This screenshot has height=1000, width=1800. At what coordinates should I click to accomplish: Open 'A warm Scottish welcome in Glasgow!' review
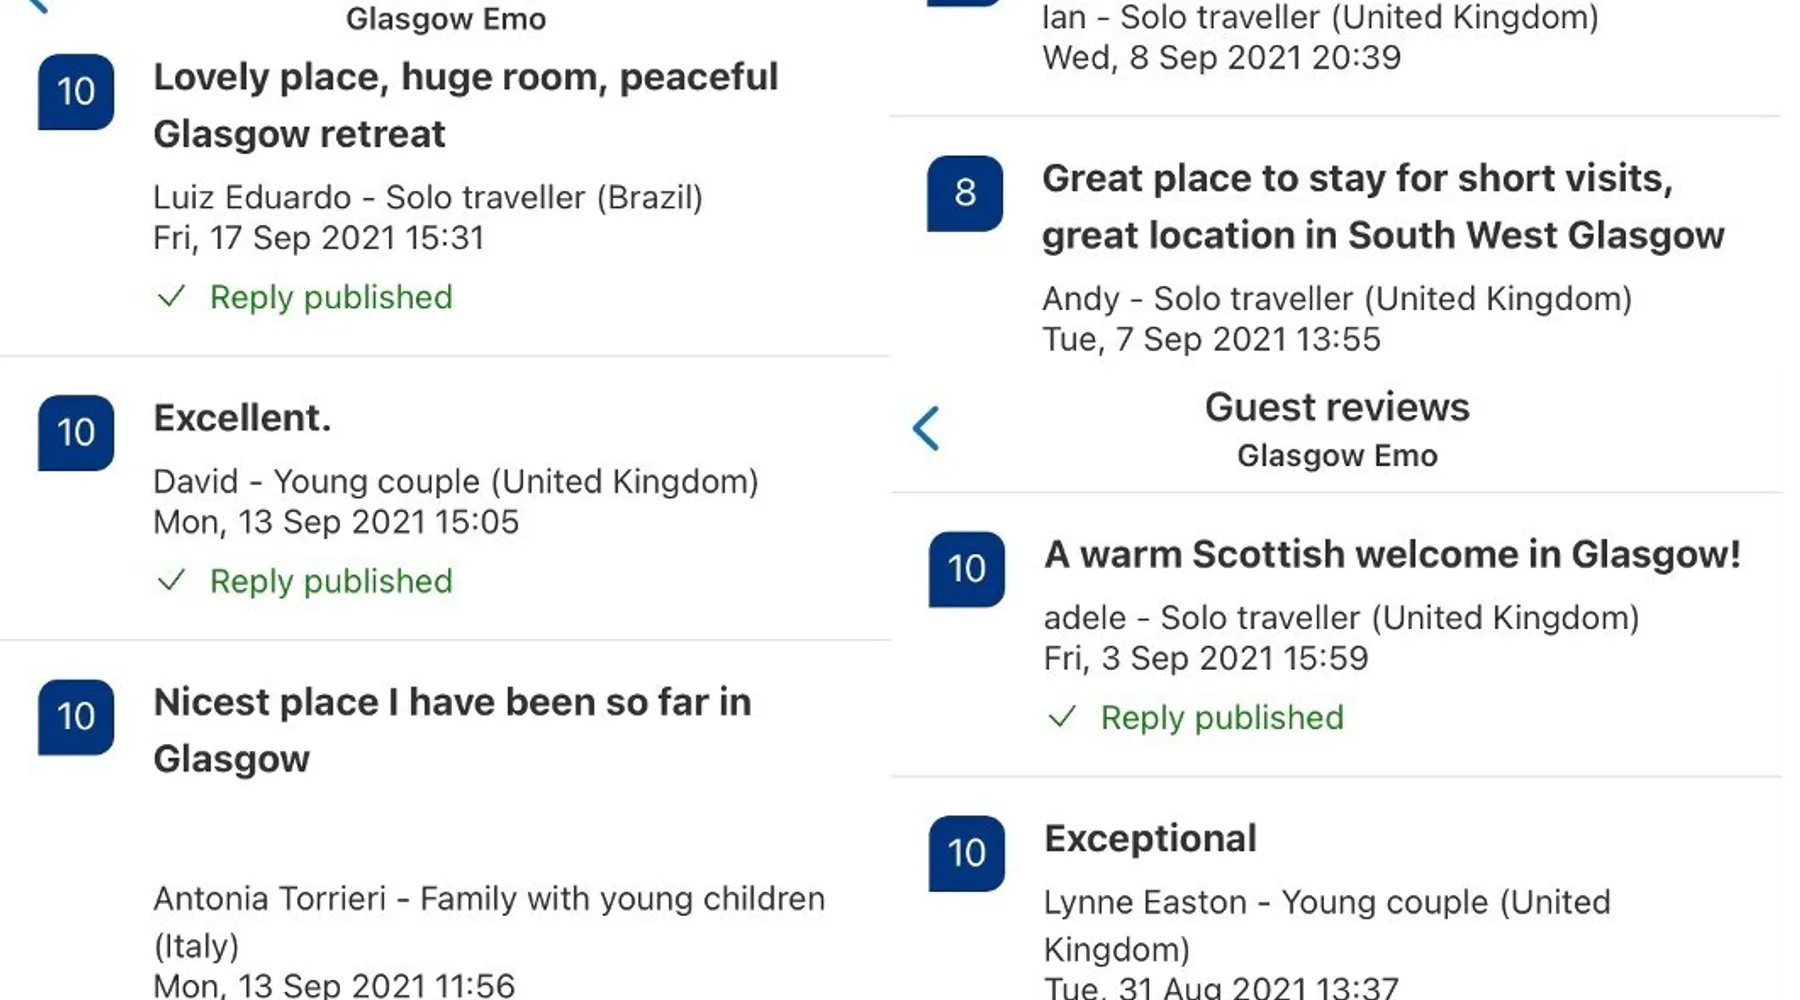point(1392,554)
